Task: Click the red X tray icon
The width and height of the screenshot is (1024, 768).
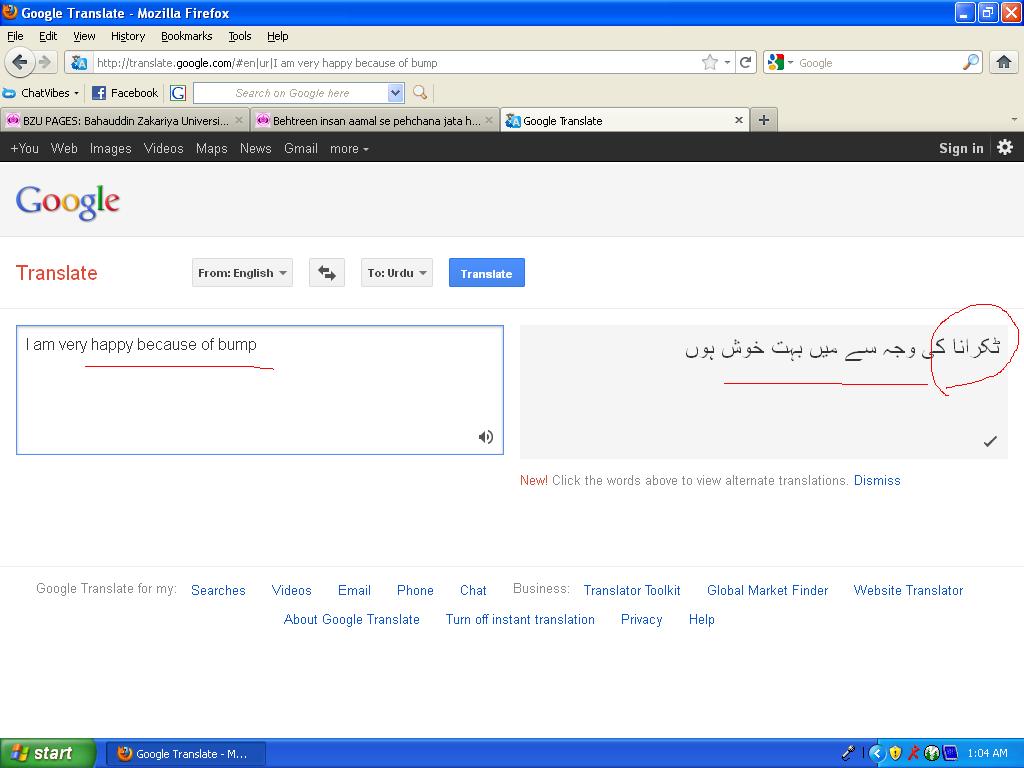Action: [913, 753]
